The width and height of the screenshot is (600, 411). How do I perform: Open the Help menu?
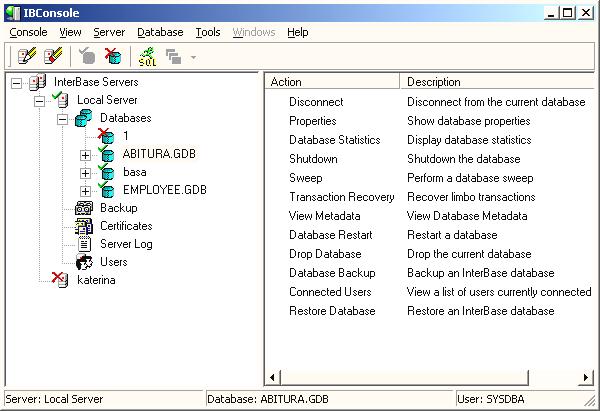pos(298,32)
